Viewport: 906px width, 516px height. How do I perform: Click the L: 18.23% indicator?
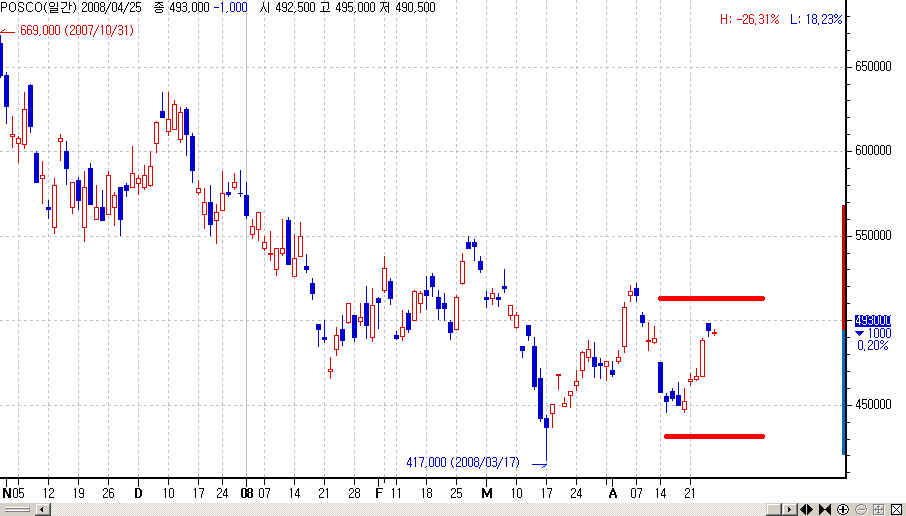816,19
